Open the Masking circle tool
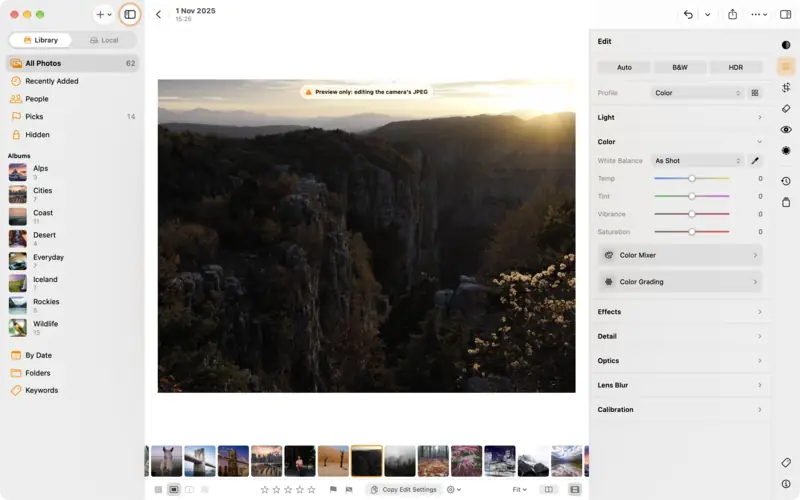Screen dimensions: 800x500 pyautogui.click(x=786, y=151)
